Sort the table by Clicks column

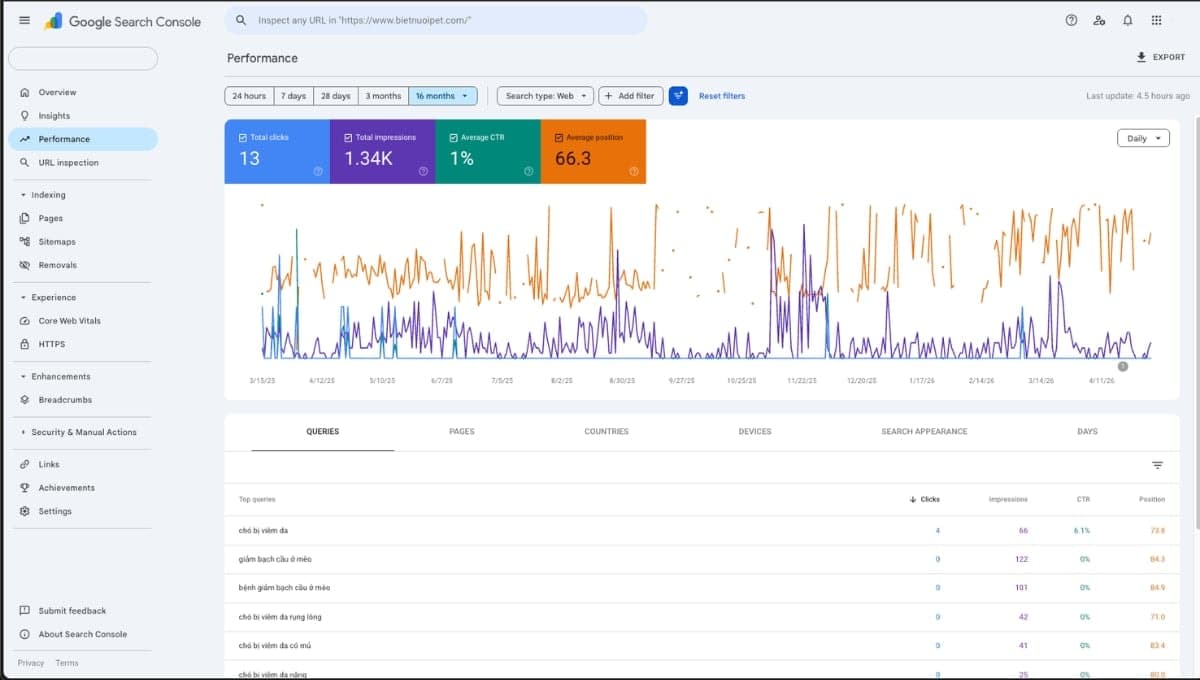(x=925, y=499)
